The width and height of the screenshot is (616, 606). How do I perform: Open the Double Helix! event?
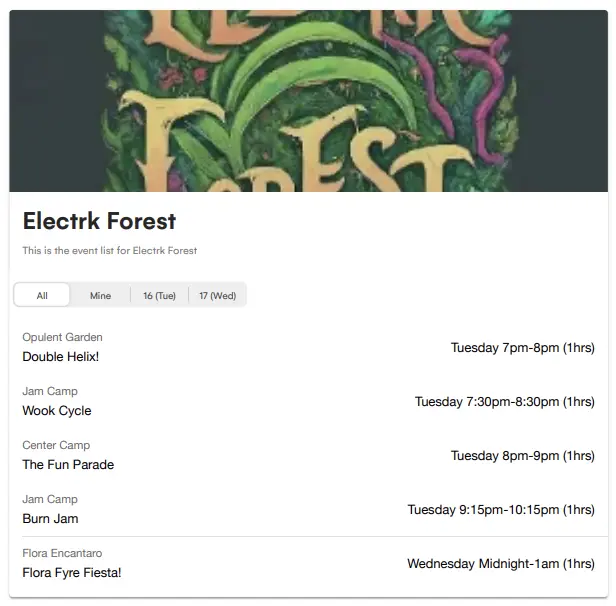(61, 356)
